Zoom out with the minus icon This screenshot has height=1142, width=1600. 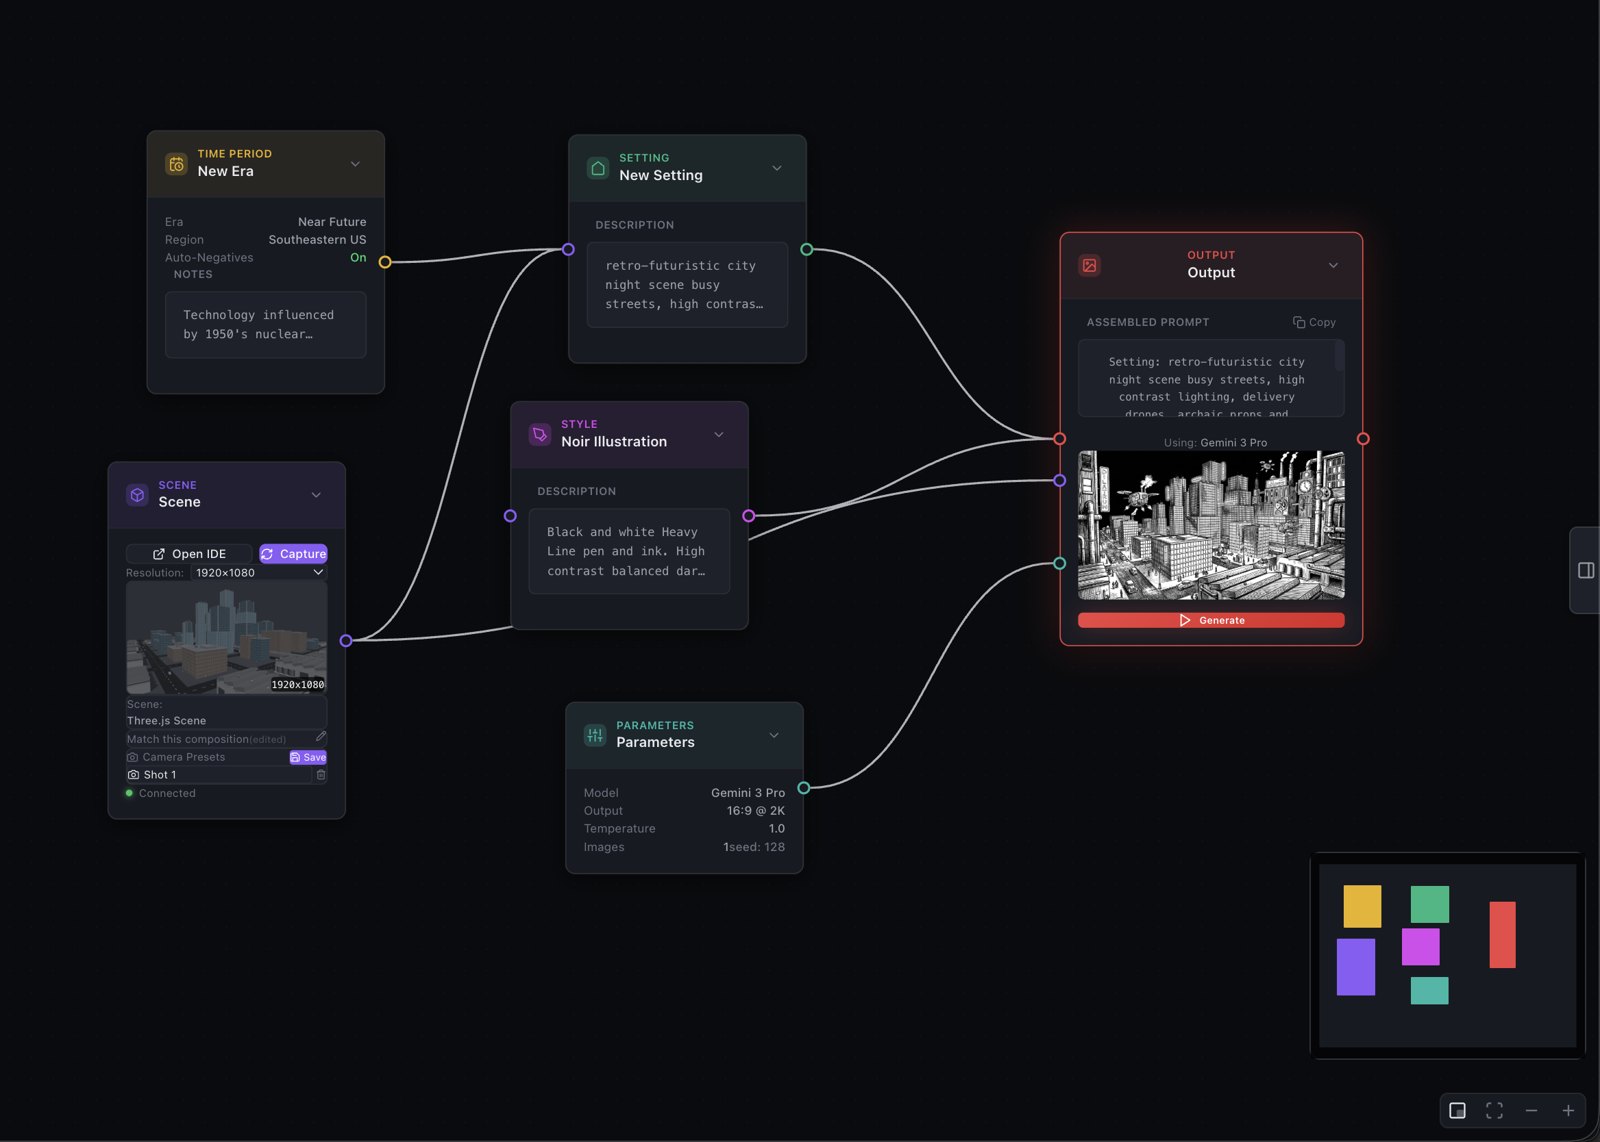point(1531,1111)
